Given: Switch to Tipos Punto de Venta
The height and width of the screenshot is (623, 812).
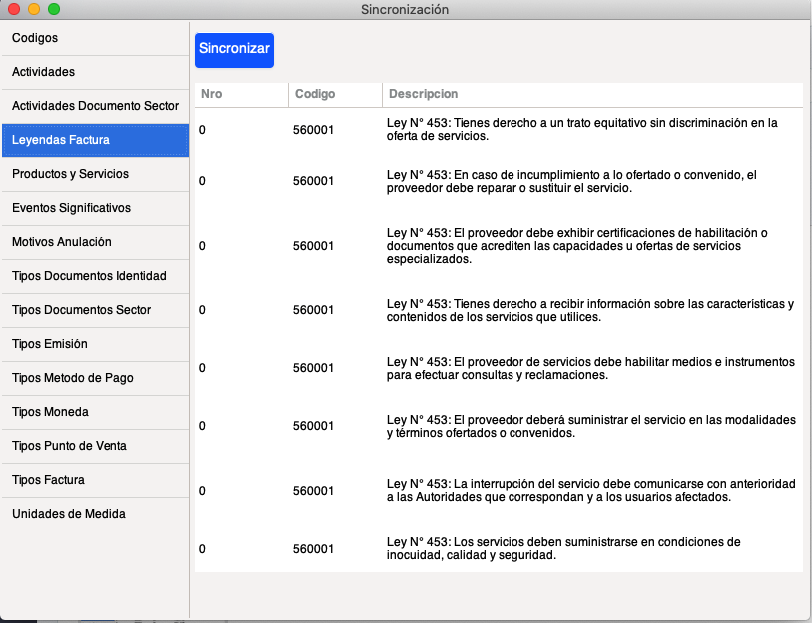Looking at the screenshot, I should (x=95, y=446).
